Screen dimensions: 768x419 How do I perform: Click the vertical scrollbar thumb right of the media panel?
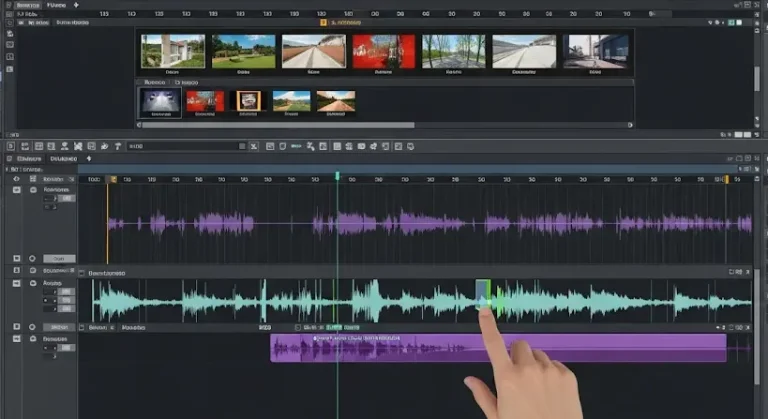point(757,78)
